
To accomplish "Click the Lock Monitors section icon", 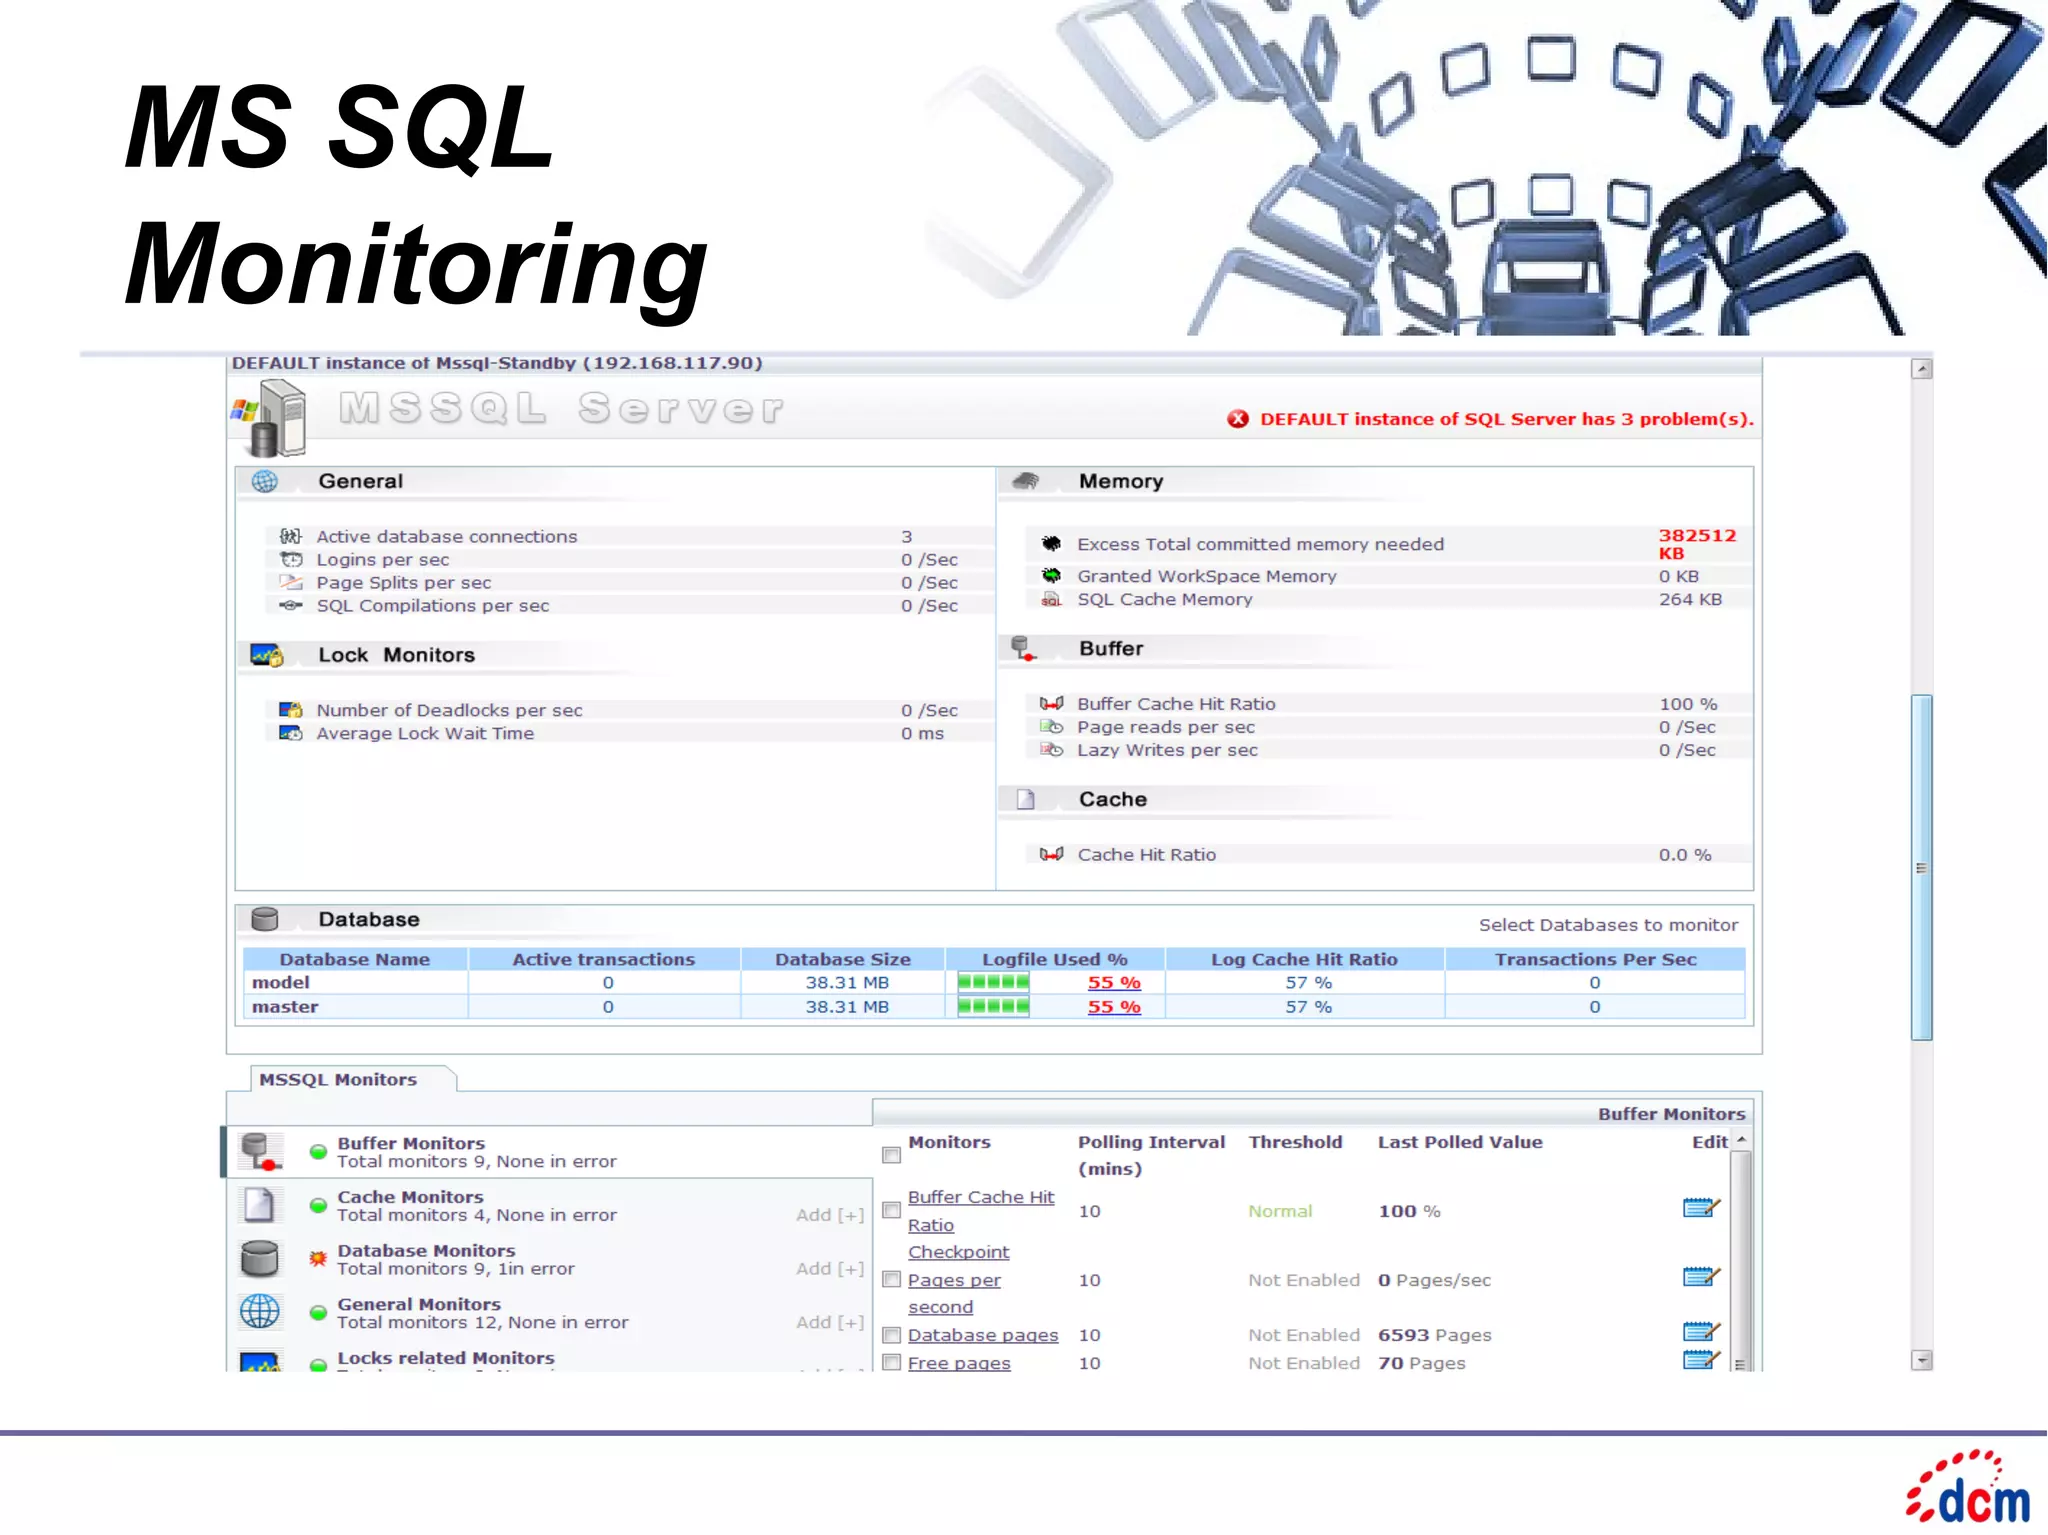I will pyautogui.click(x=267, y=655).
